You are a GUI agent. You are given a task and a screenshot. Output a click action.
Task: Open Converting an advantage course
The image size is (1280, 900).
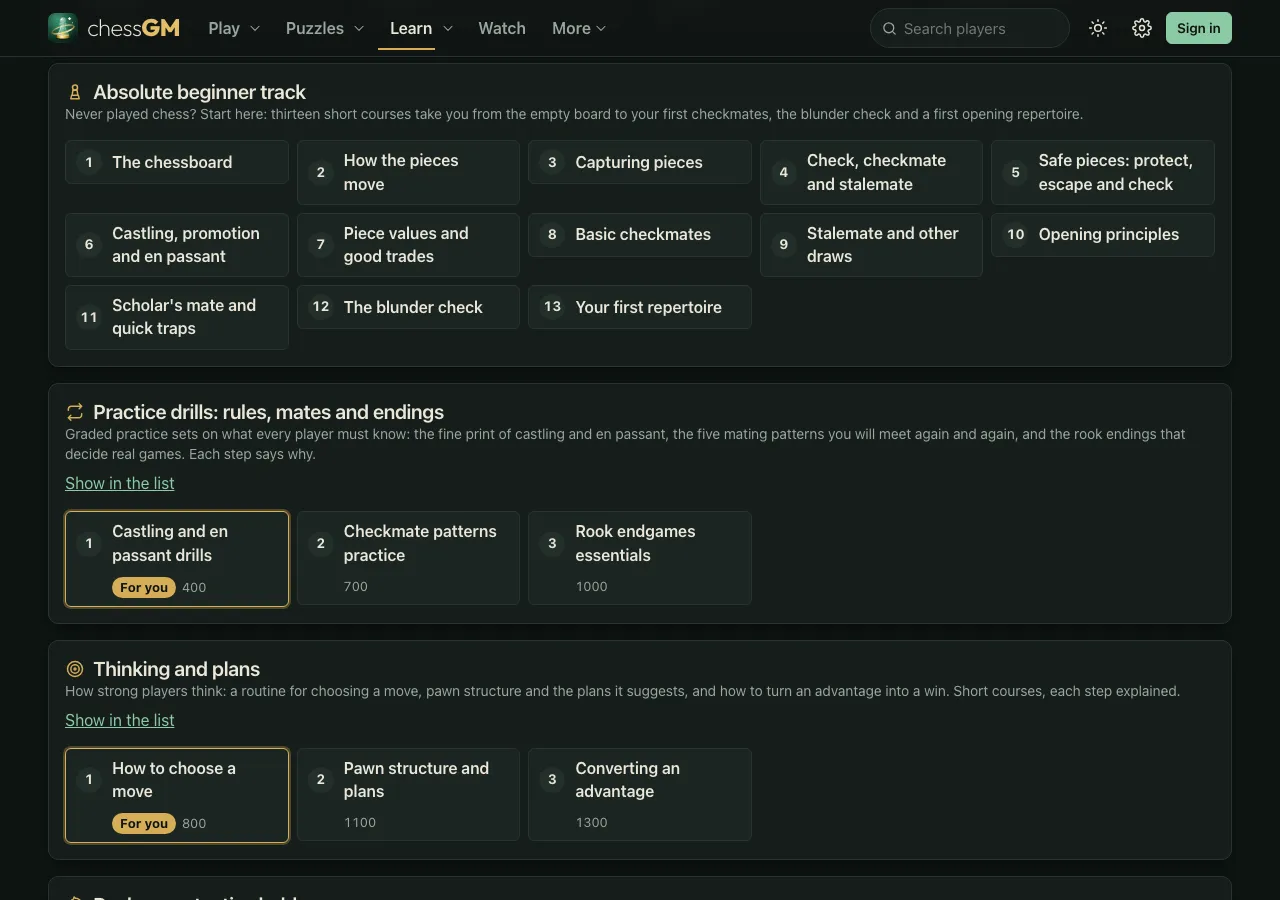click(x=640, y=795)
